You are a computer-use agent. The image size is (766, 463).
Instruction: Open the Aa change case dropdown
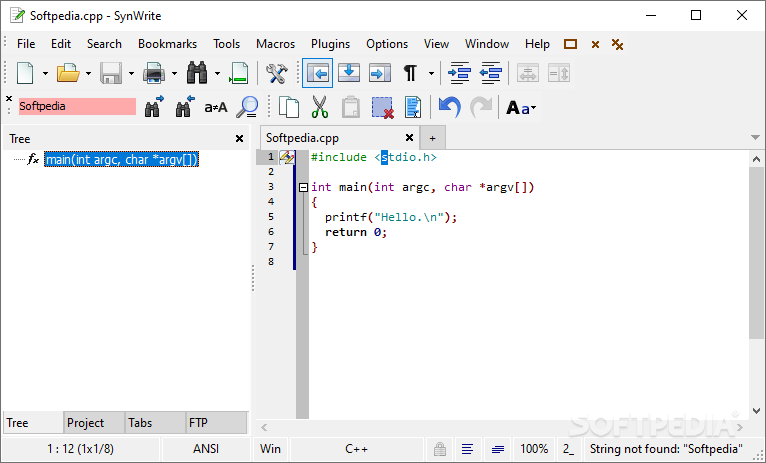[521, 107]
